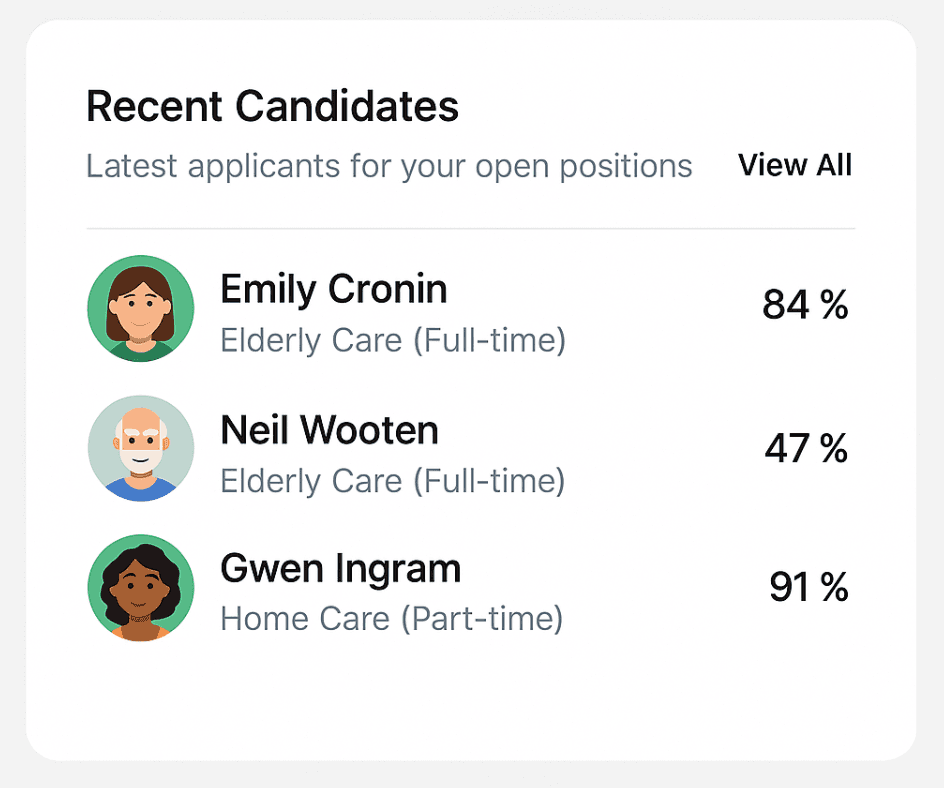The height and width of the screenshot is (788, 944).
Task: Click the Elderly Care Full-time role under Neil
Action: (393, 481)
